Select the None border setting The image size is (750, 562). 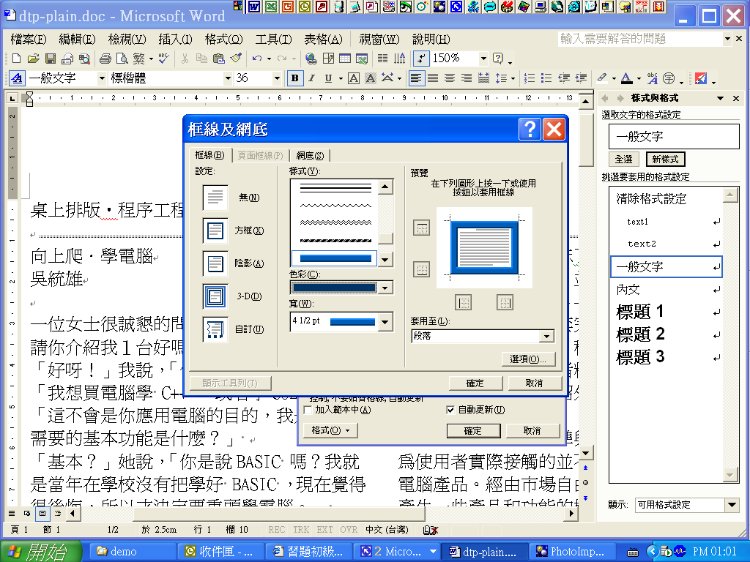click(x=215, y=197)
